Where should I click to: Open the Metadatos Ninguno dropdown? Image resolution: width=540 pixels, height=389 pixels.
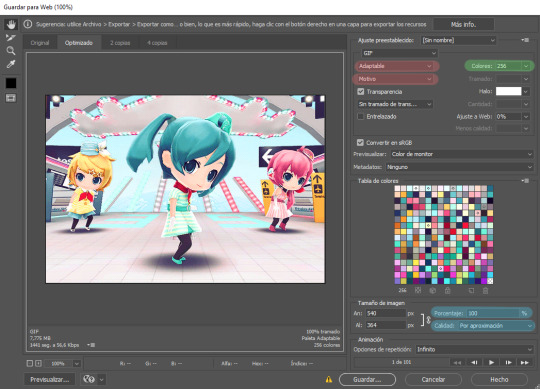click(459, 167)
